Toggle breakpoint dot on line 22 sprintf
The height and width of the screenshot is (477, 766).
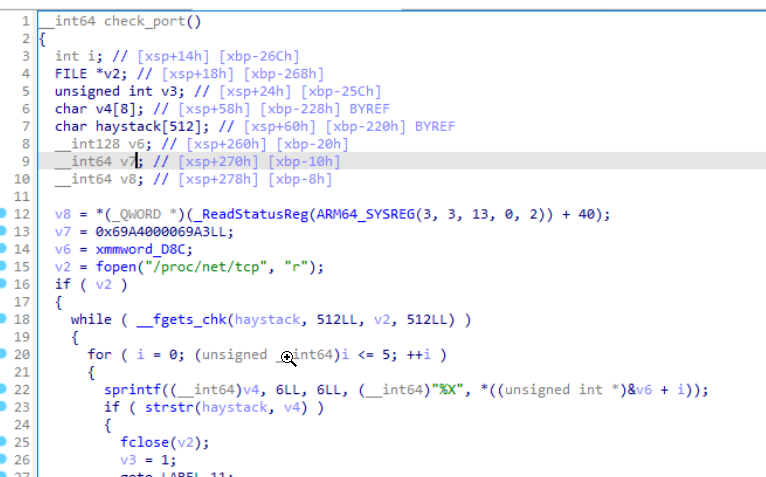coord(2,389)
